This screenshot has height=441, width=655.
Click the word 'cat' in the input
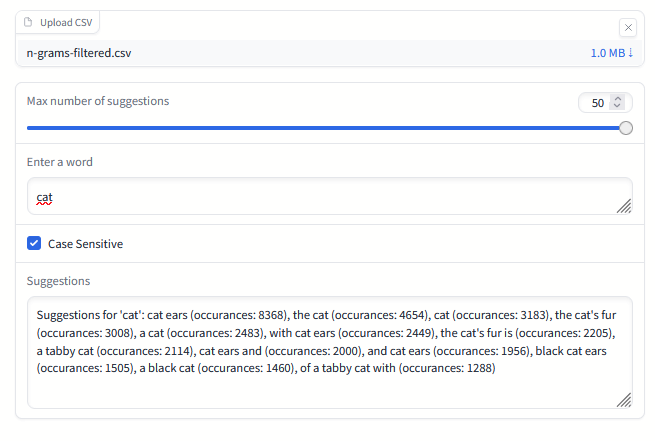44,198
